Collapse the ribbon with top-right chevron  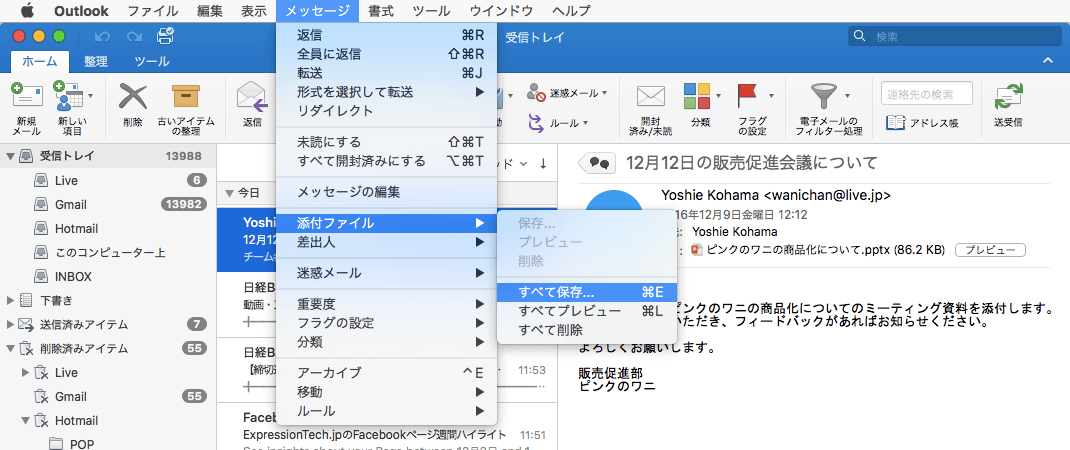coord(1048,61)
